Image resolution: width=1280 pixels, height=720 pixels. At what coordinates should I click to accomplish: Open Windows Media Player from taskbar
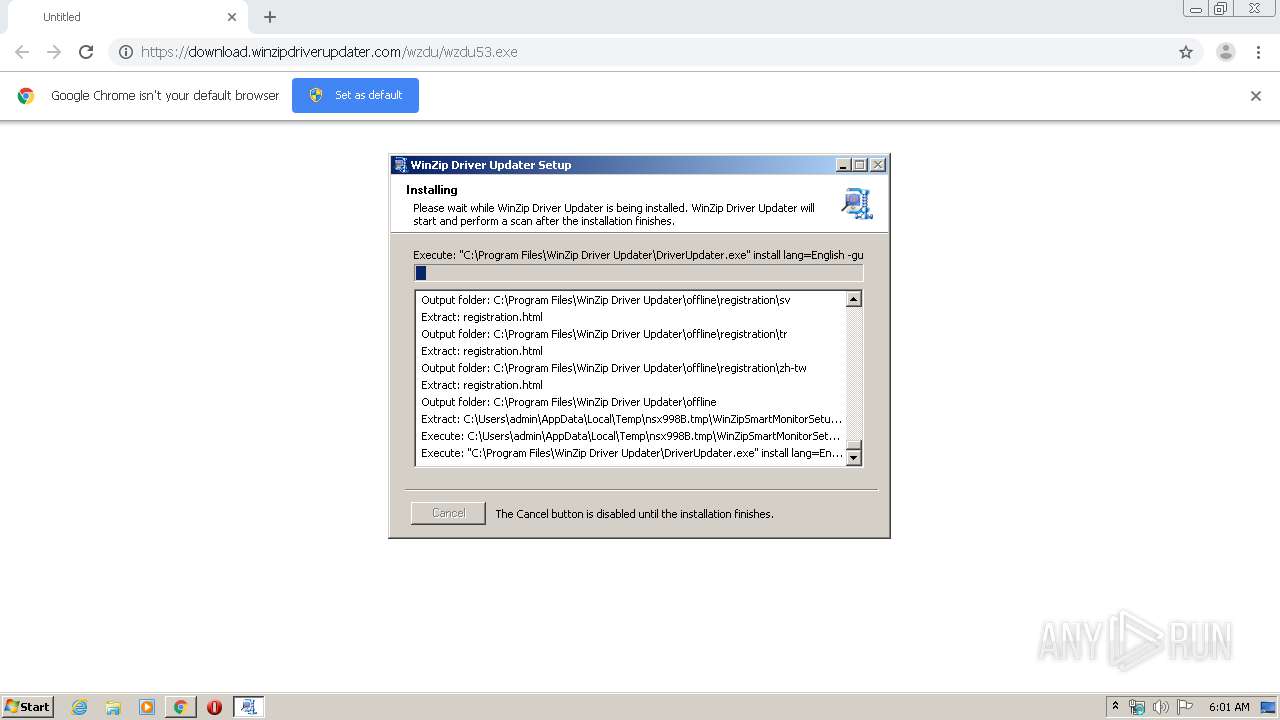[147, 707]
